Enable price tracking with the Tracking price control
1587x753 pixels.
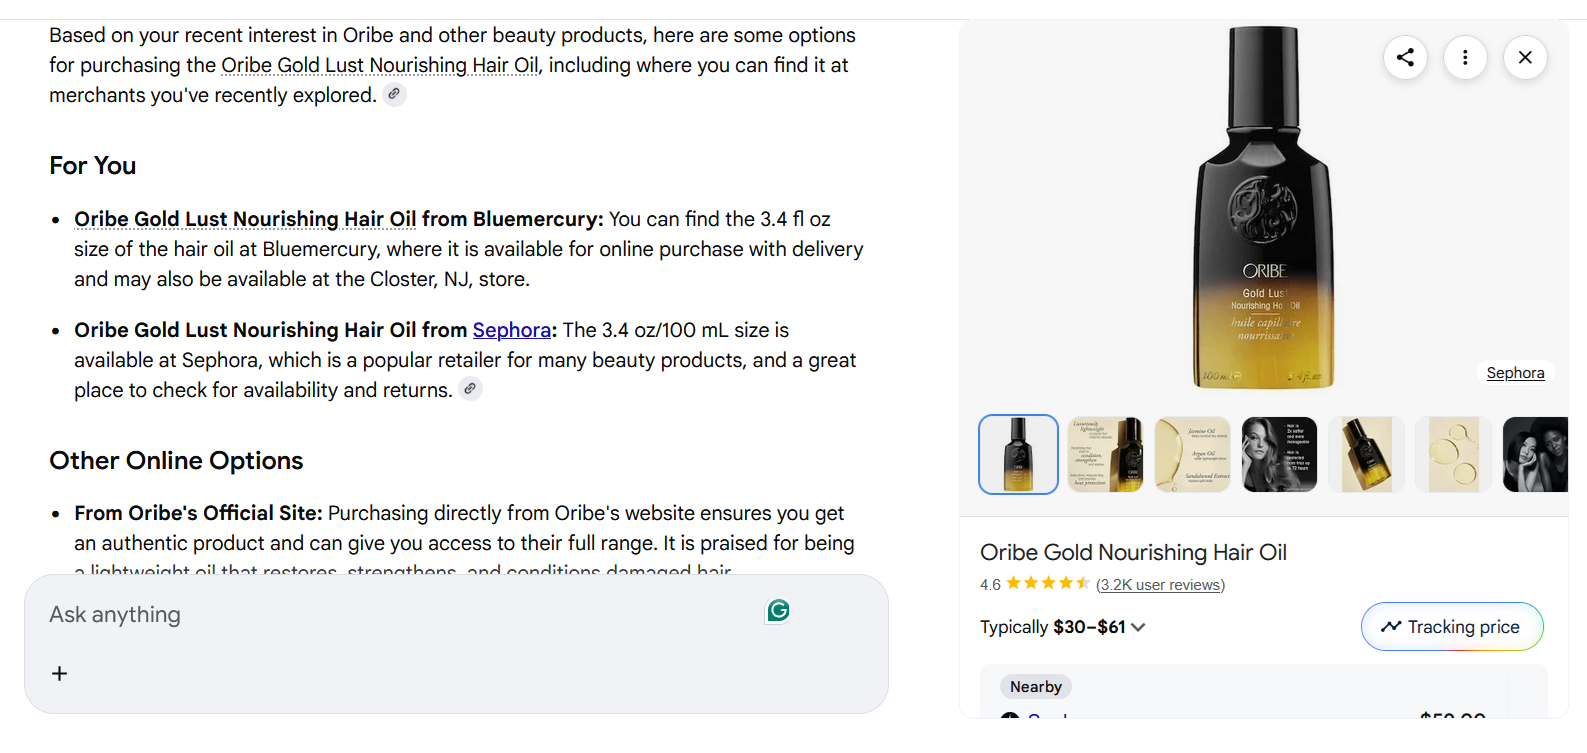[x=1452, y=626]
